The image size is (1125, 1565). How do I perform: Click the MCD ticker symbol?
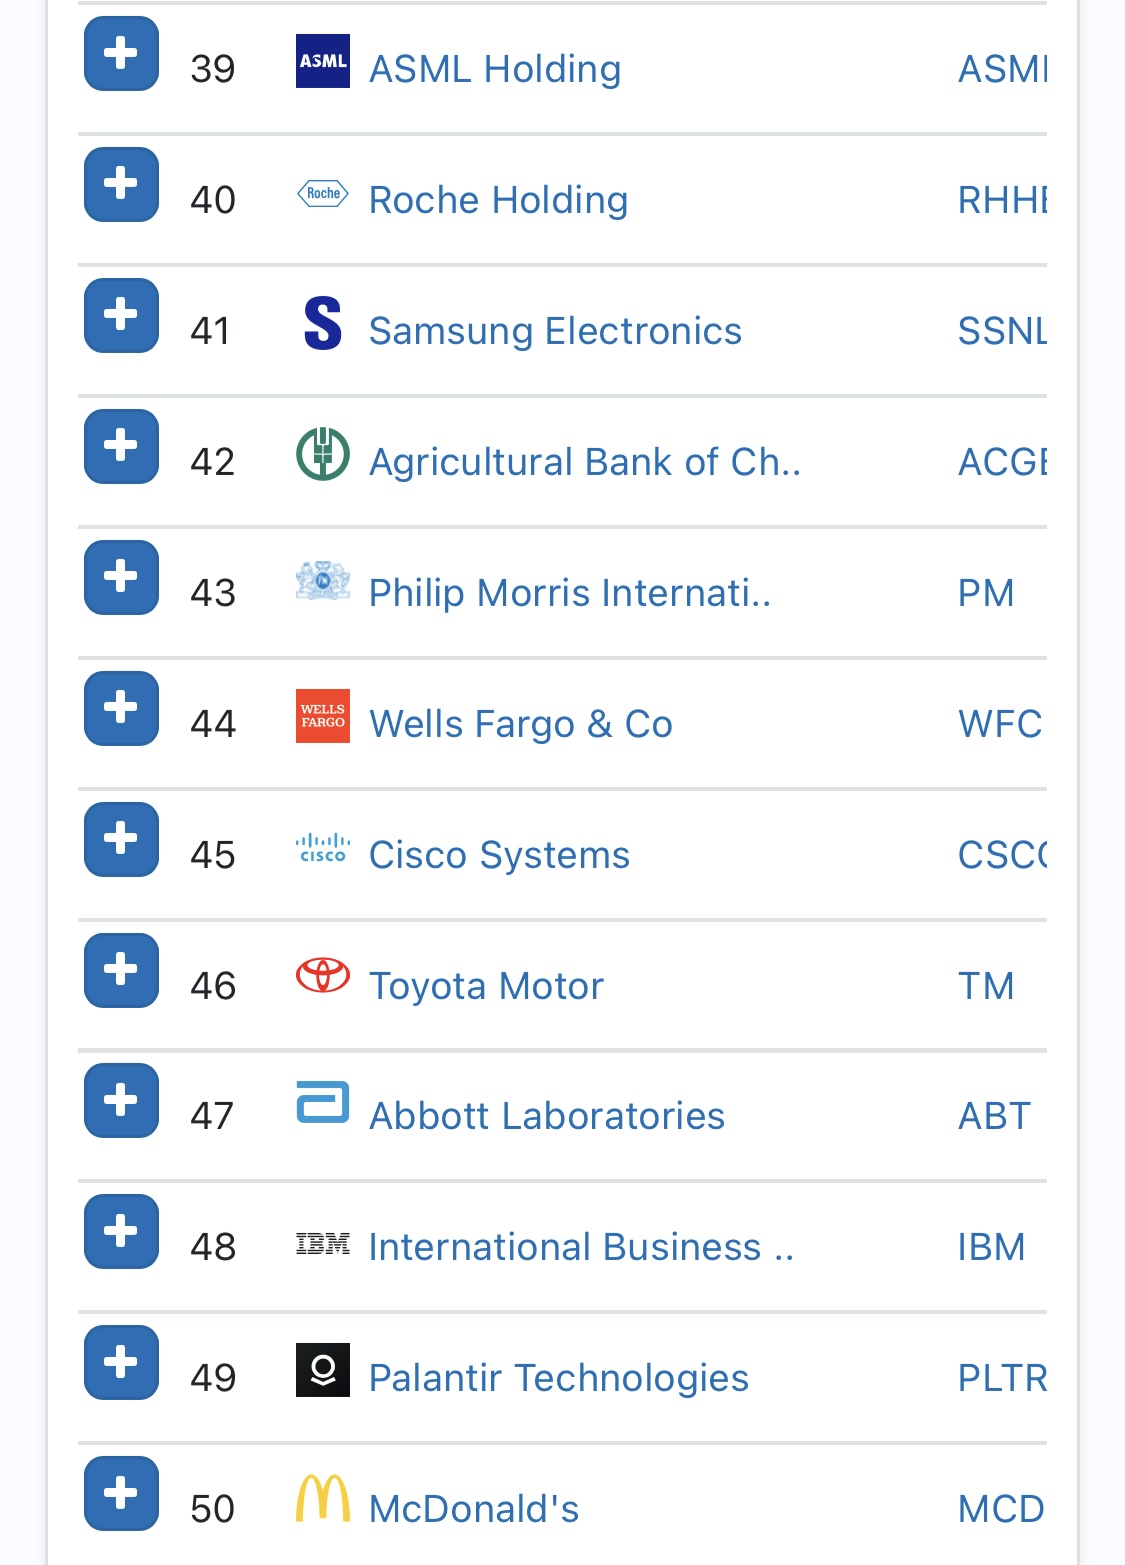[x=1000, y=1509]
